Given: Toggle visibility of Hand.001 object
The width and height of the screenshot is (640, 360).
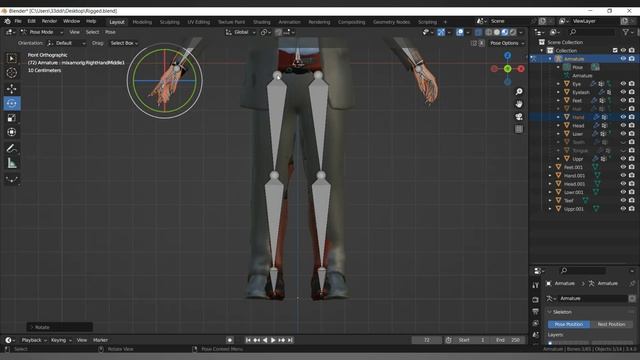Looking at the screenshot, I should tap(623, 176).
